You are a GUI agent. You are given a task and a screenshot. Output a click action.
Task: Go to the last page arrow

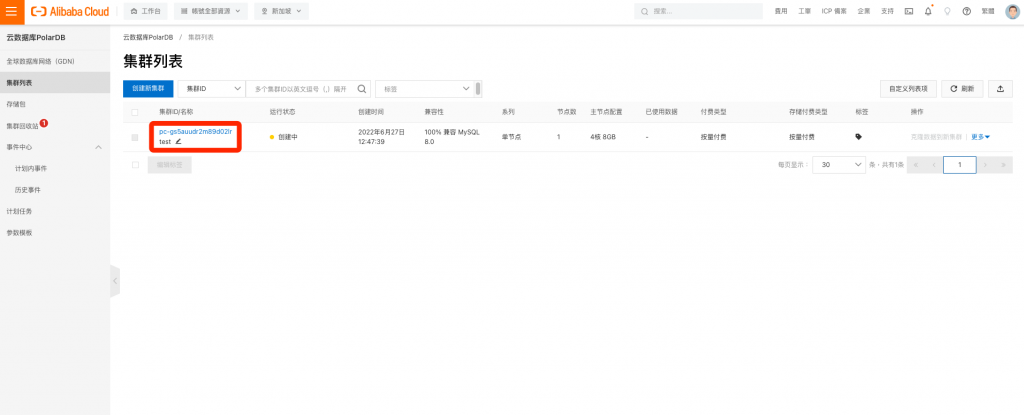pyautogui.click(x=1003, y=165)
